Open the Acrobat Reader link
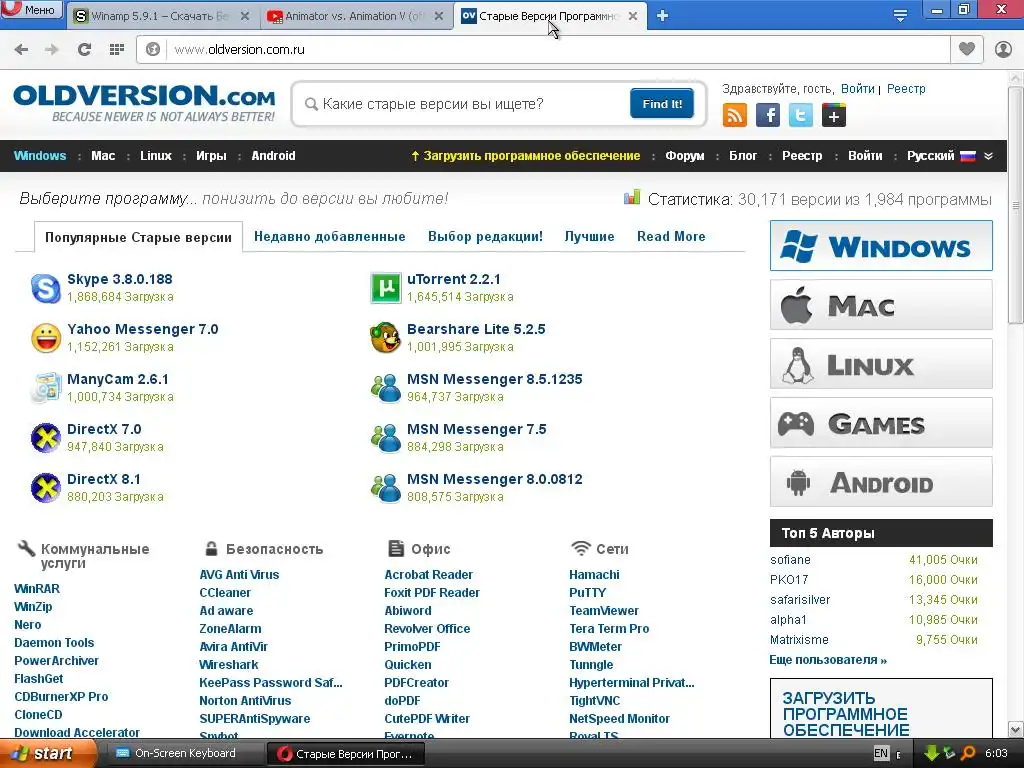This screenshot has height=768, width=1024. coord(428,575)
